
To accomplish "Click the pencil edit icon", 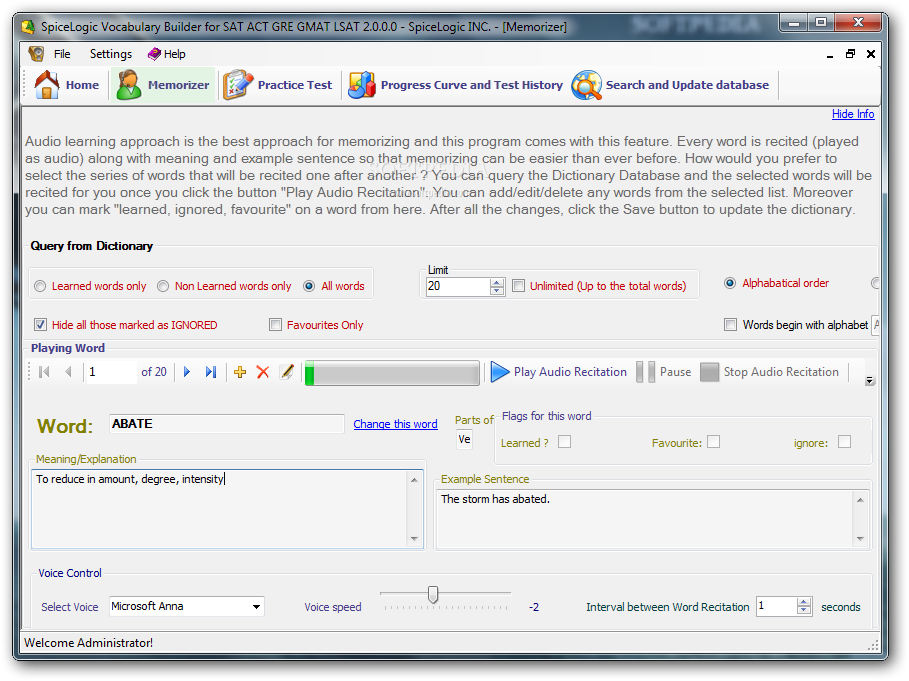I will (x=287, y=372).
